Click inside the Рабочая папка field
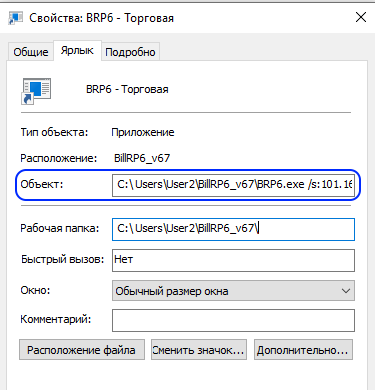This screenshot has height=390, width=375. click(233, 229)
